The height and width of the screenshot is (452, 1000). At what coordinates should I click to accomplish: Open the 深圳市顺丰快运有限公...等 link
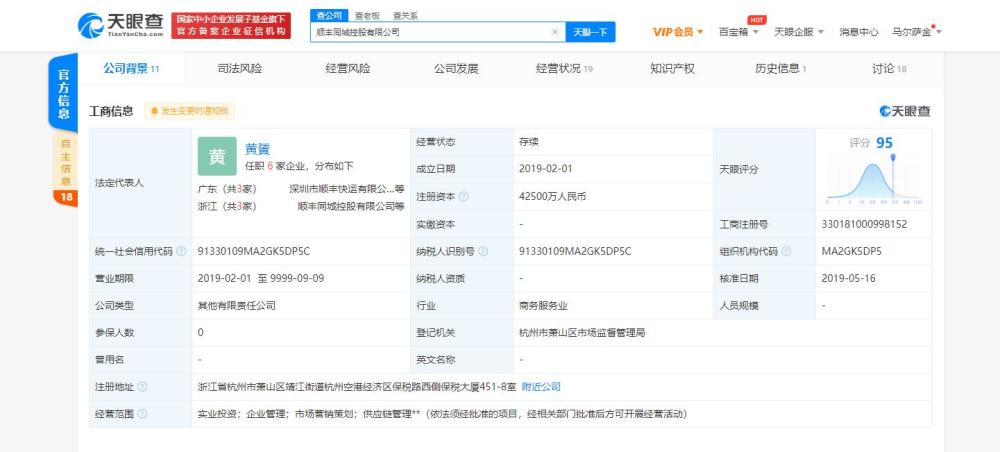pos(347,189)
